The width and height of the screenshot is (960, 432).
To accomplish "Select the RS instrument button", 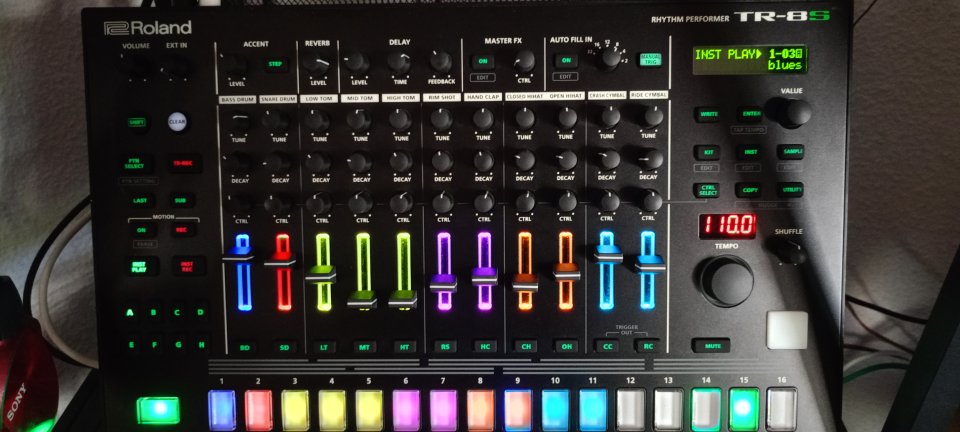I will coord(445,346).
